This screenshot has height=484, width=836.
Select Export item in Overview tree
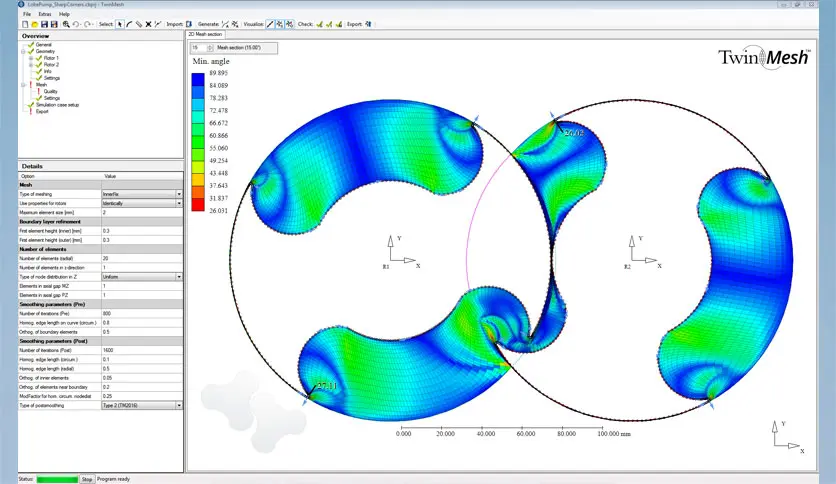42,111
